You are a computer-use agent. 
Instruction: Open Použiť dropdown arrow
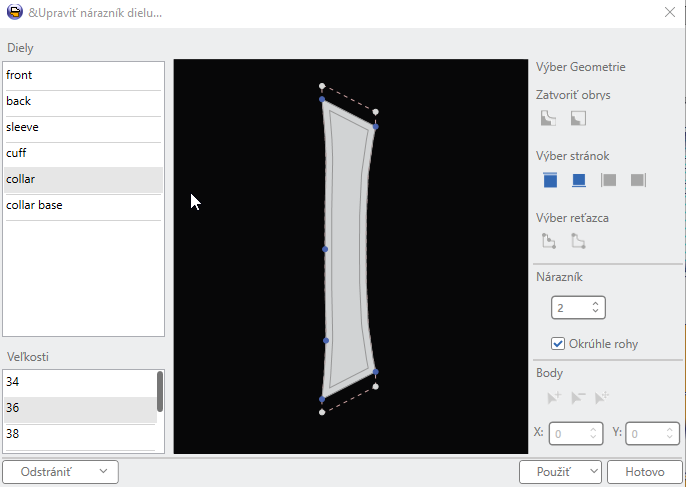594,471
